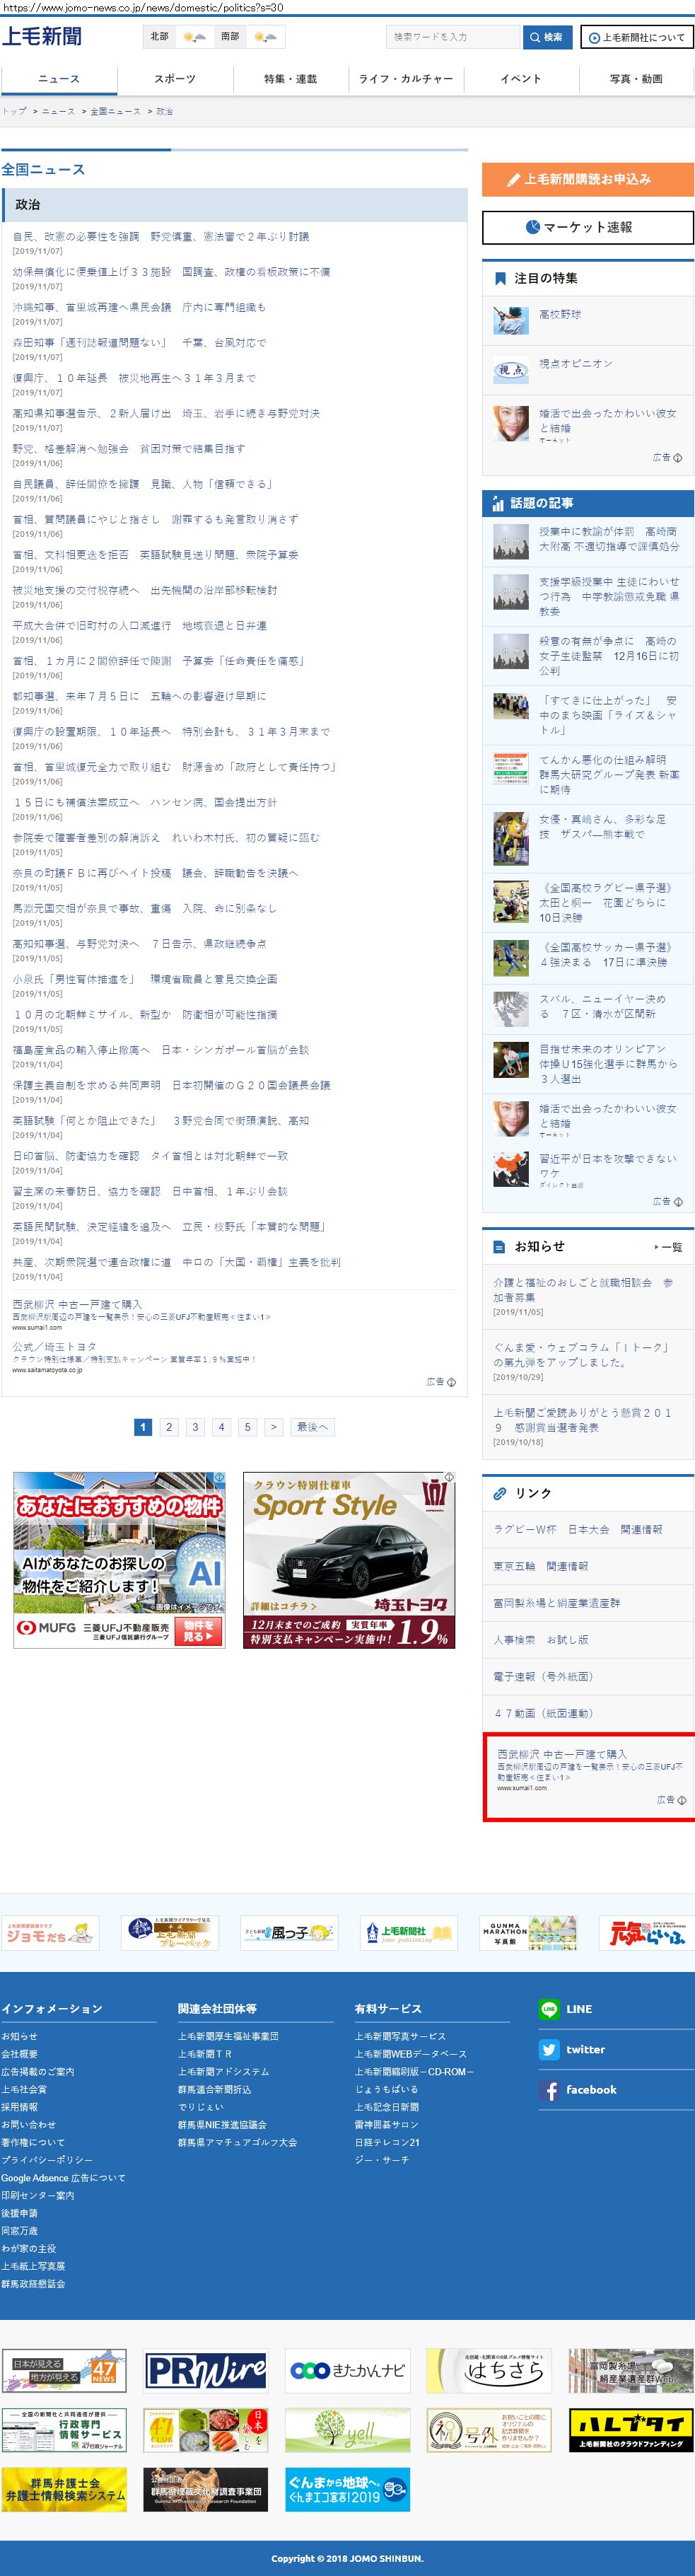Click the 南部 weather icon
The image size is (695, 2576).
(265, 37)
